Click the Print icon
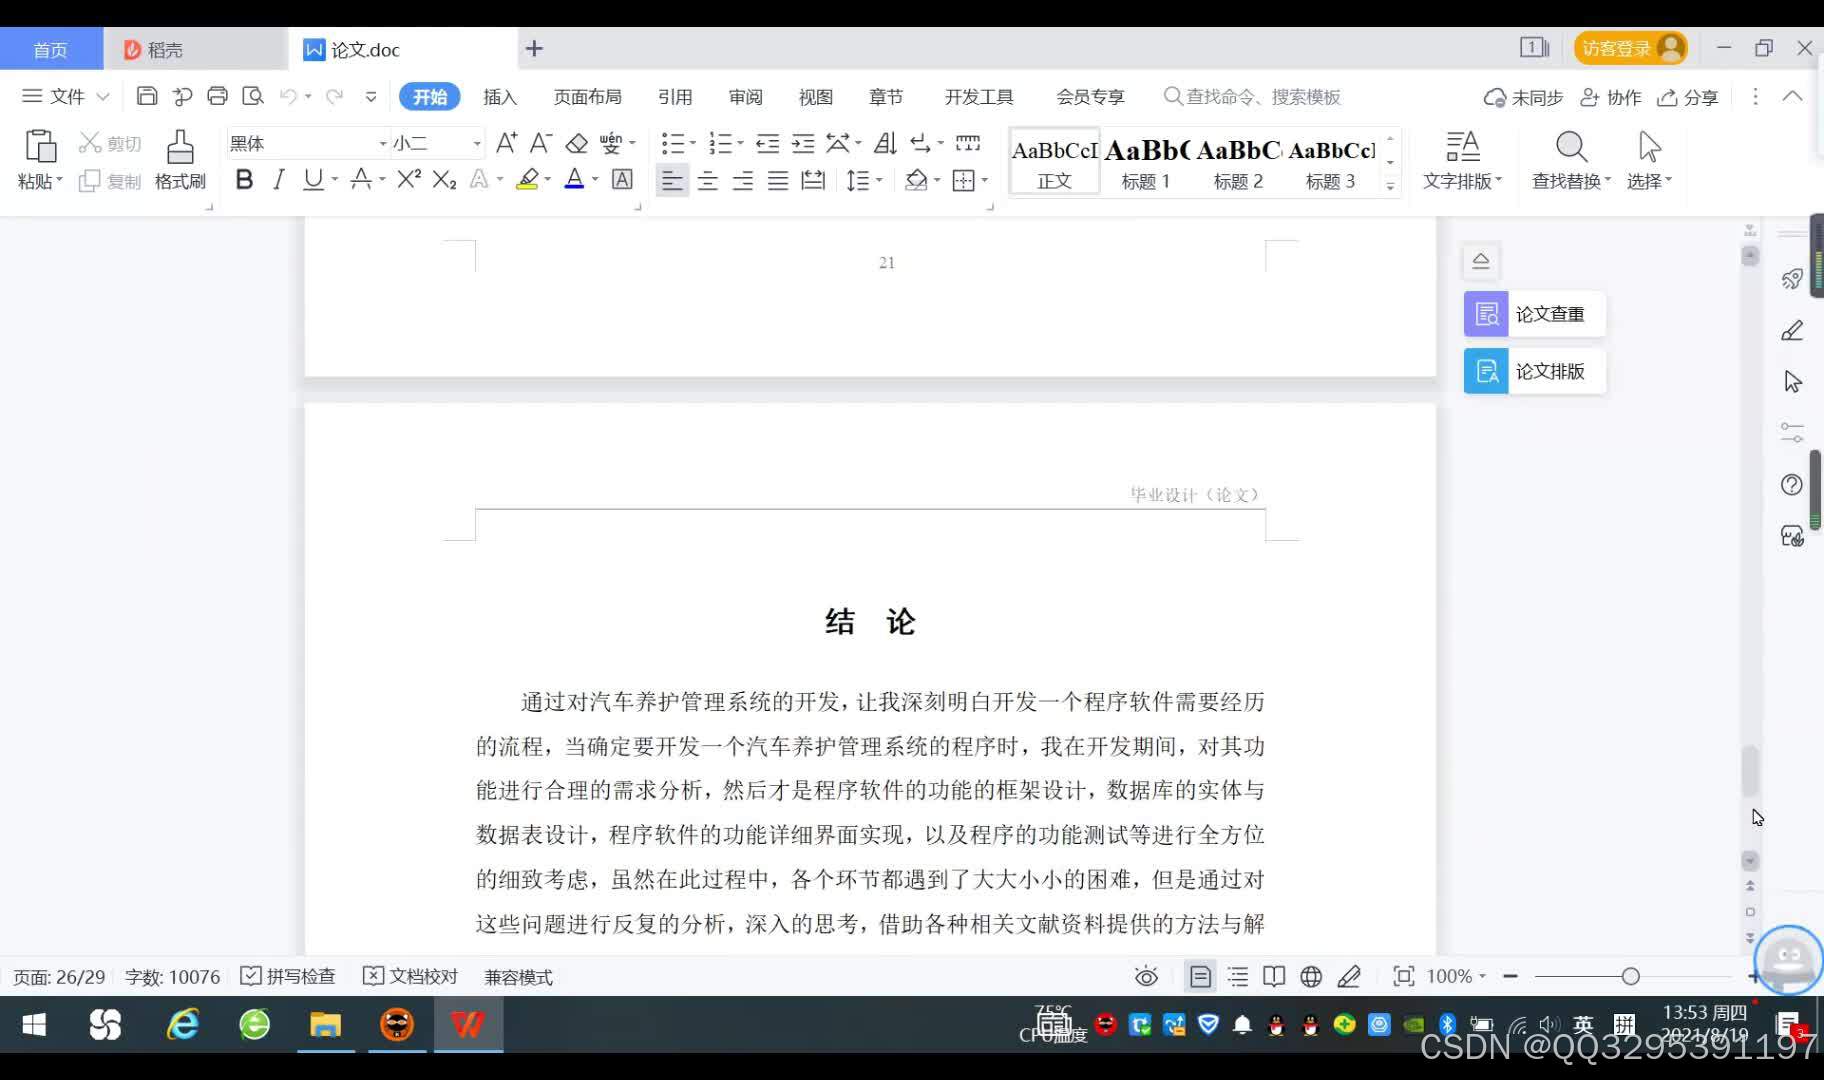The width and height of the screenshot is (1824, 1080). click(217, 96)
